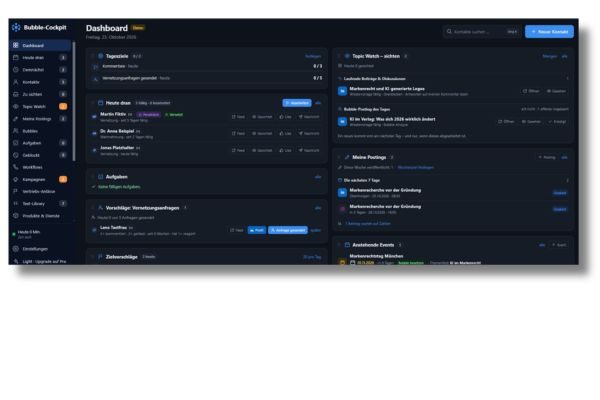This screenshot has height=400, width=600.
Task: Click the Neuer Kontakt button
Action: (x=549, y=32)
